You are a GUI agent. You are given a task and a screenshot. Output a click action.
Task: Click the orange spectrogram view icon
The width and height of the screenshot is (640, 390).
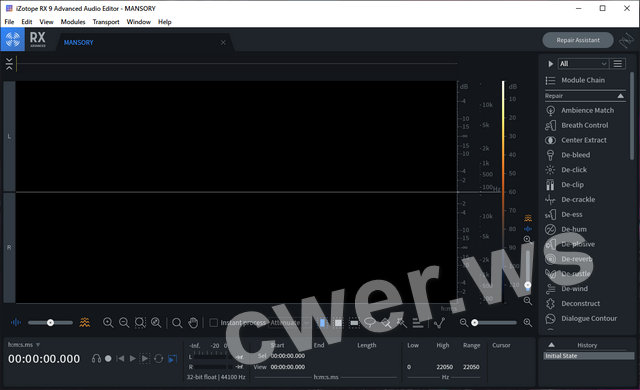click(84, 323)
